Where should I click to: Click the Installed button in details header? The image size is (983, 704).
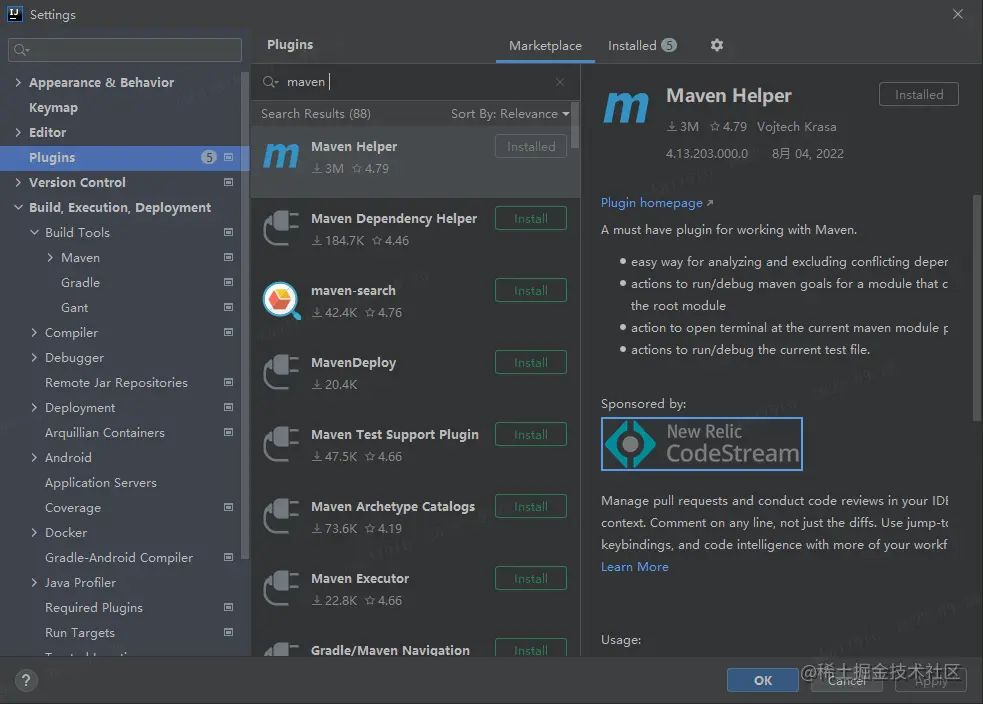tap(918, 95)
